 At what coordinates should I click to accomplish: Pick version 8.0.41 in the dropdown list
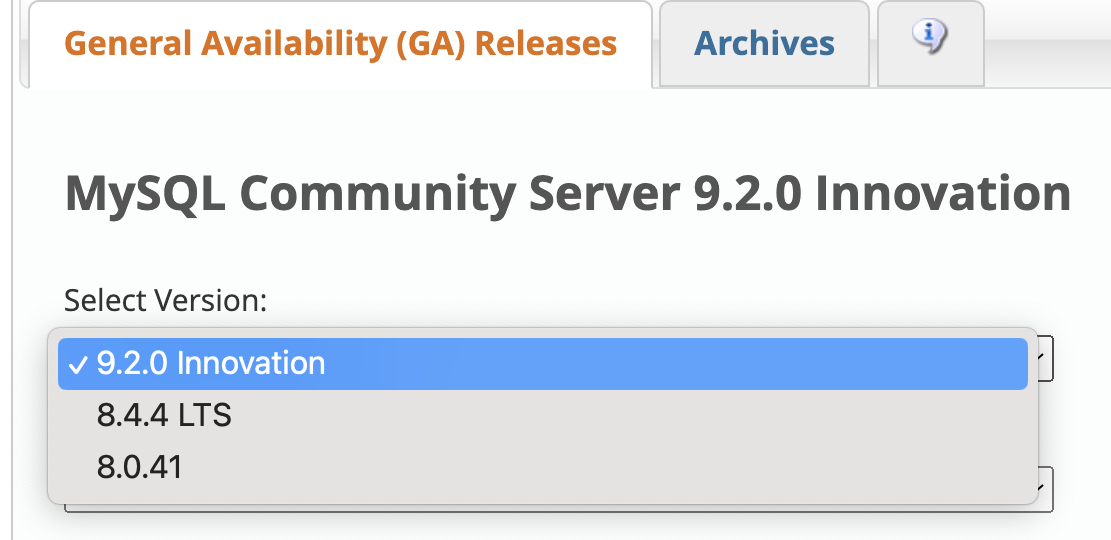(140, 467)
